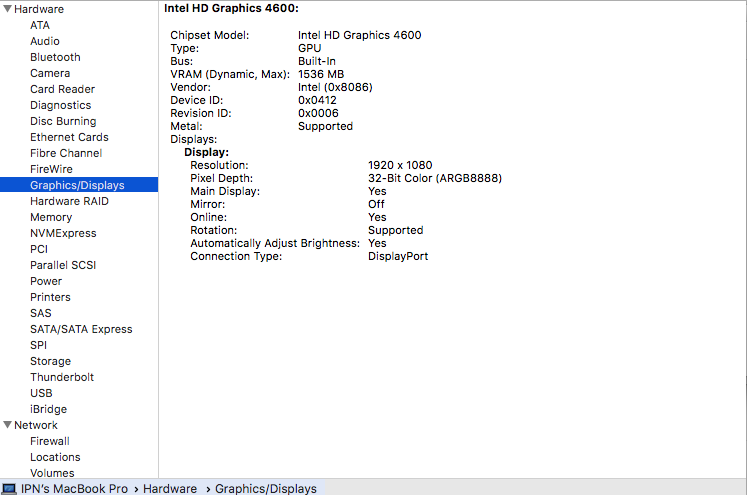Open Locations under Network

[x=55, y=457]
